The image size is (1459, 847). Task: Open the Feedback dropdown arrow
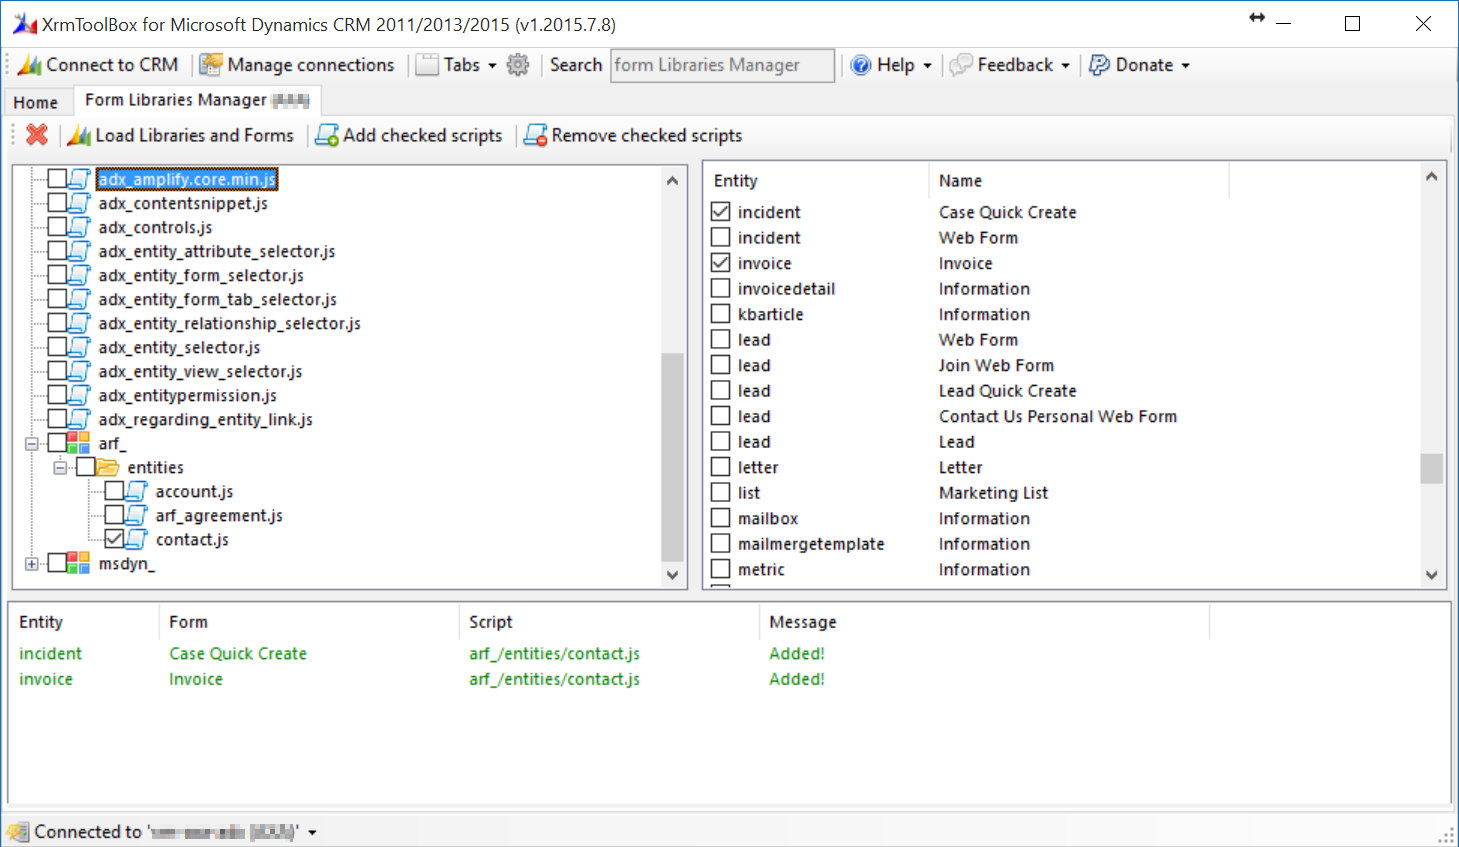pos(1065,66)
